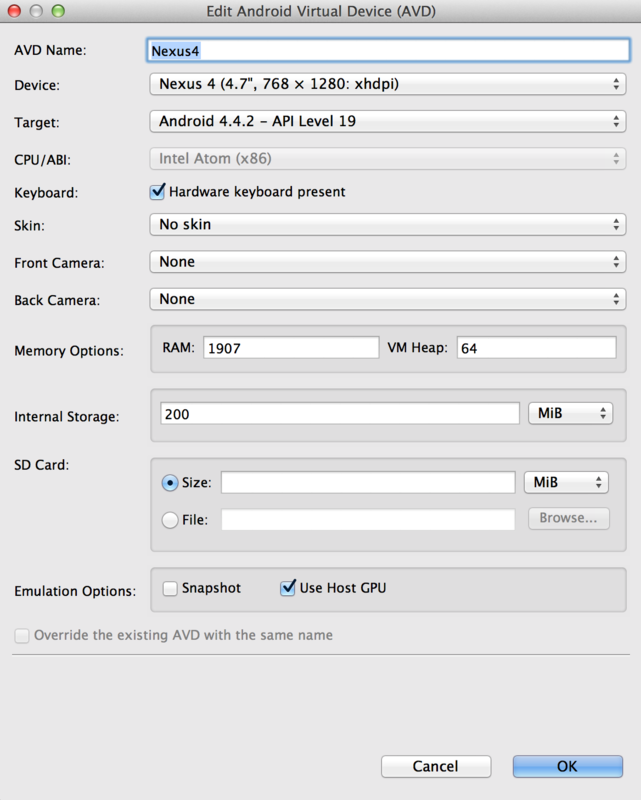The width and height of the screenshot is (641, 800).
Task: Select the SD Card Size radio button
Action: point(170,483)
